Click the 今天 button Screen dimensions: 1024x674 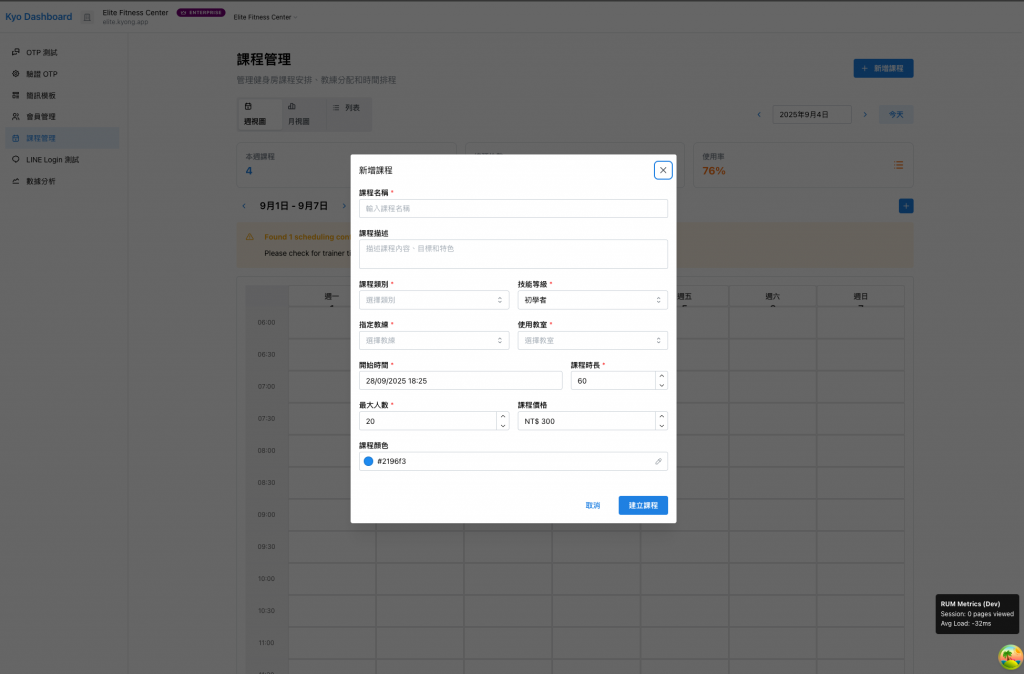(896, 114)
